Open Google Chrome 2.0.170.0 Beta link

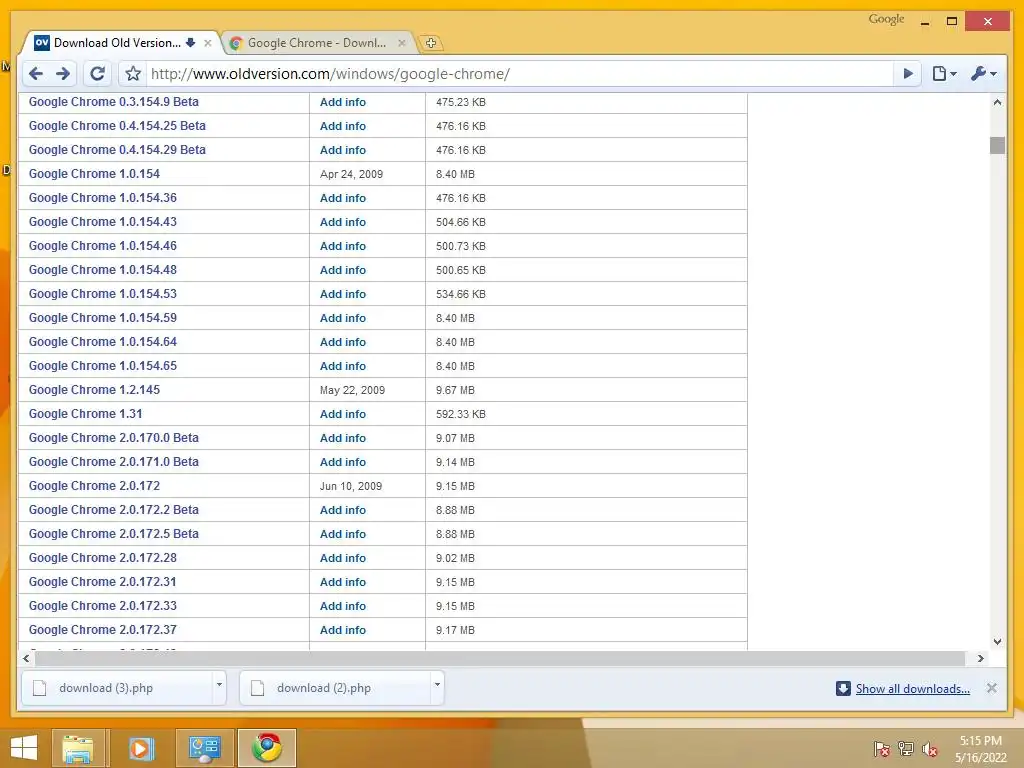pyautogui.click(x=114, y=438)
